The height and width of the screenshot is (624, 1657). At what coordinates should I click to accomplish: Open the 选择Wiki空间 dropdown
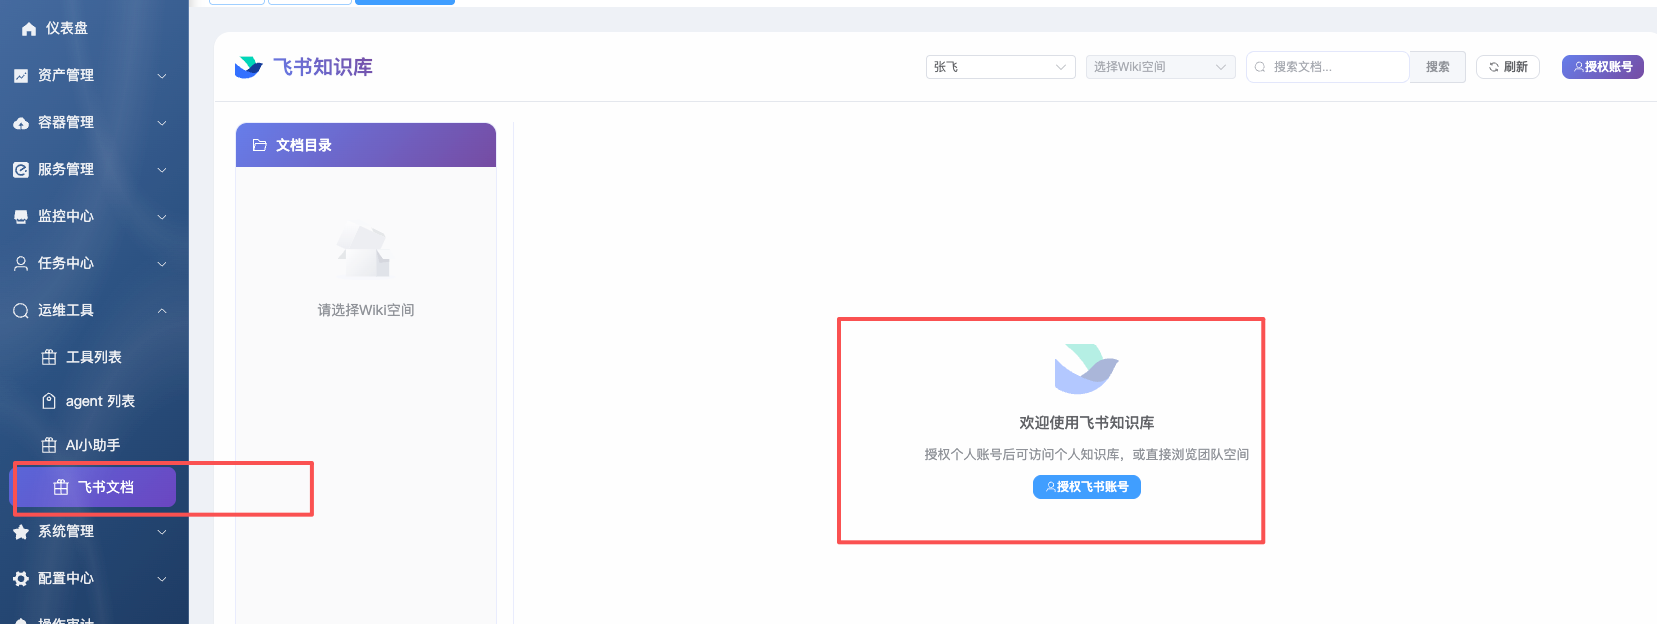[1160, 67]
